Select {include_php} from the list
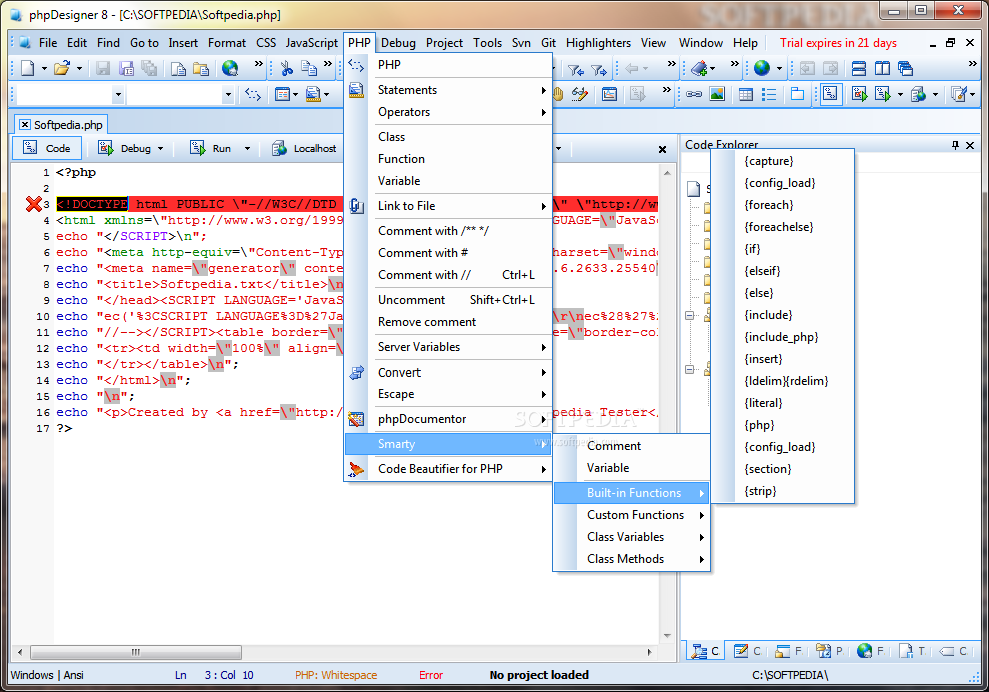 [x=781, y=337]
